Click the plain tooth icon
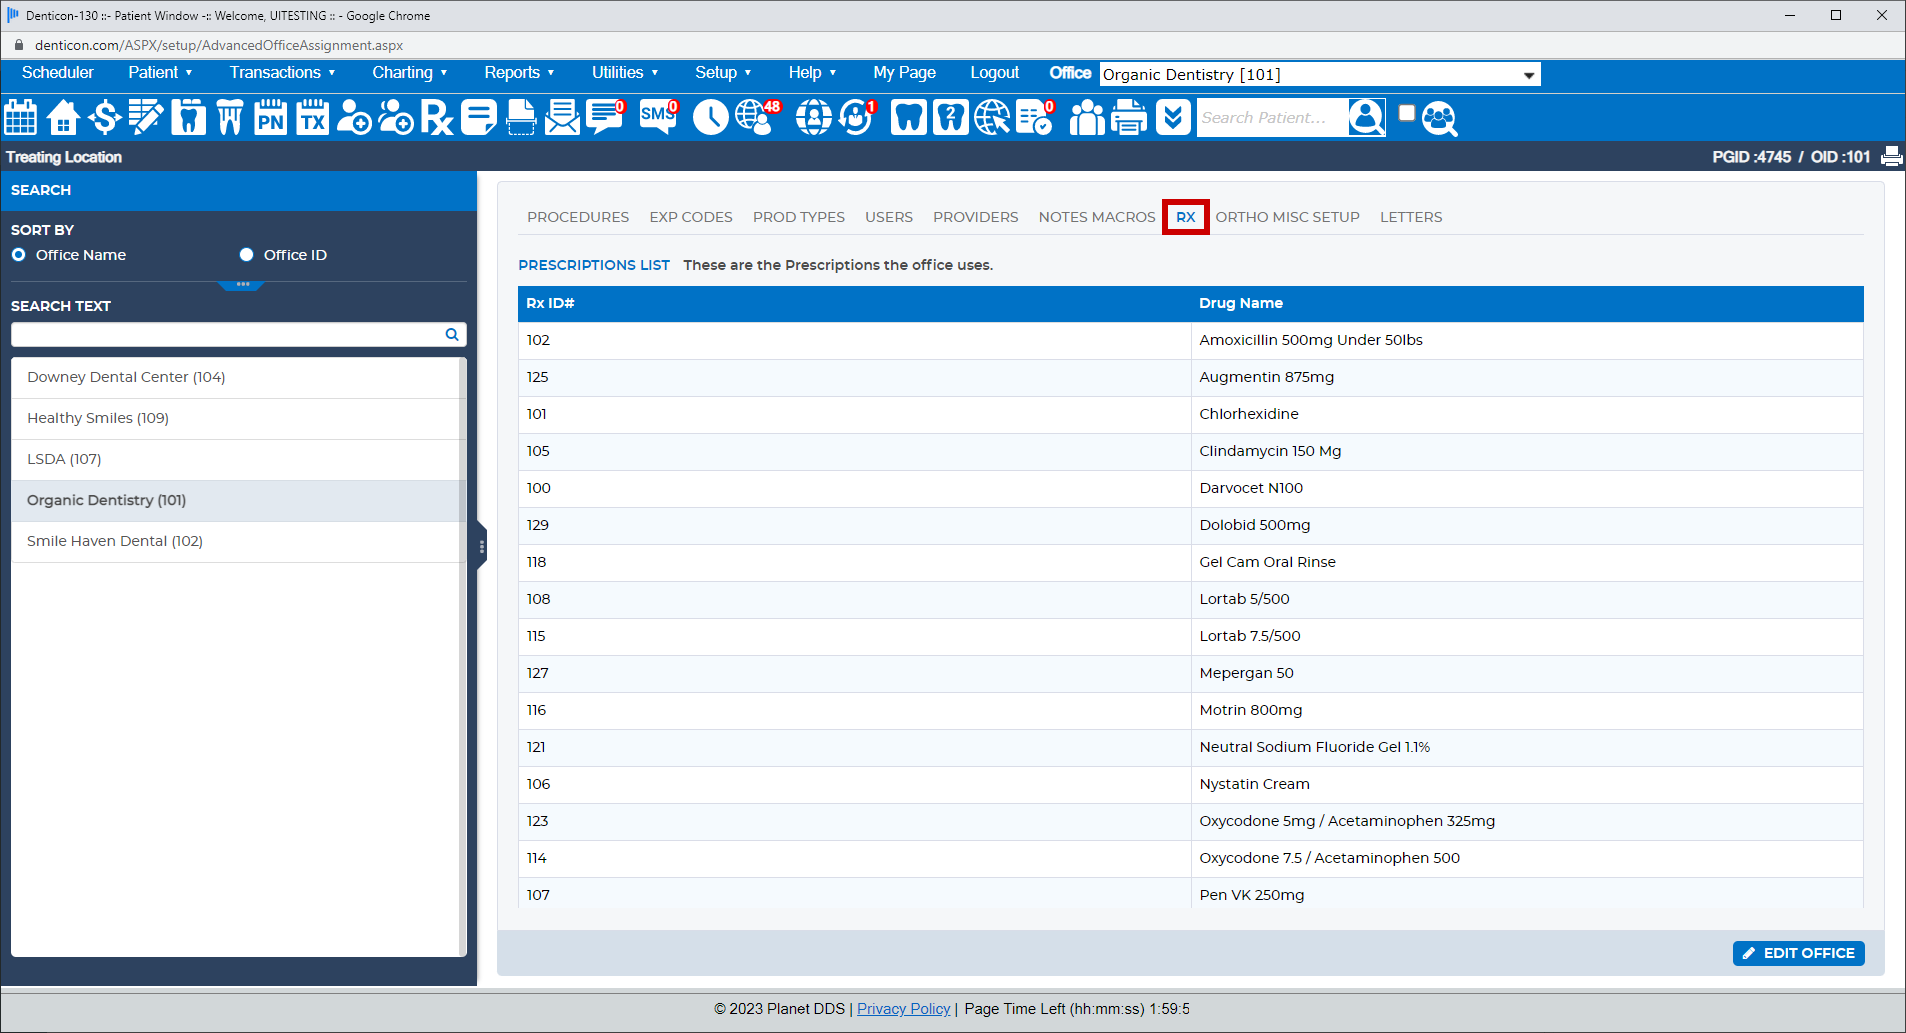This screenshot has height=1033, width=1906. pos(909,118)
